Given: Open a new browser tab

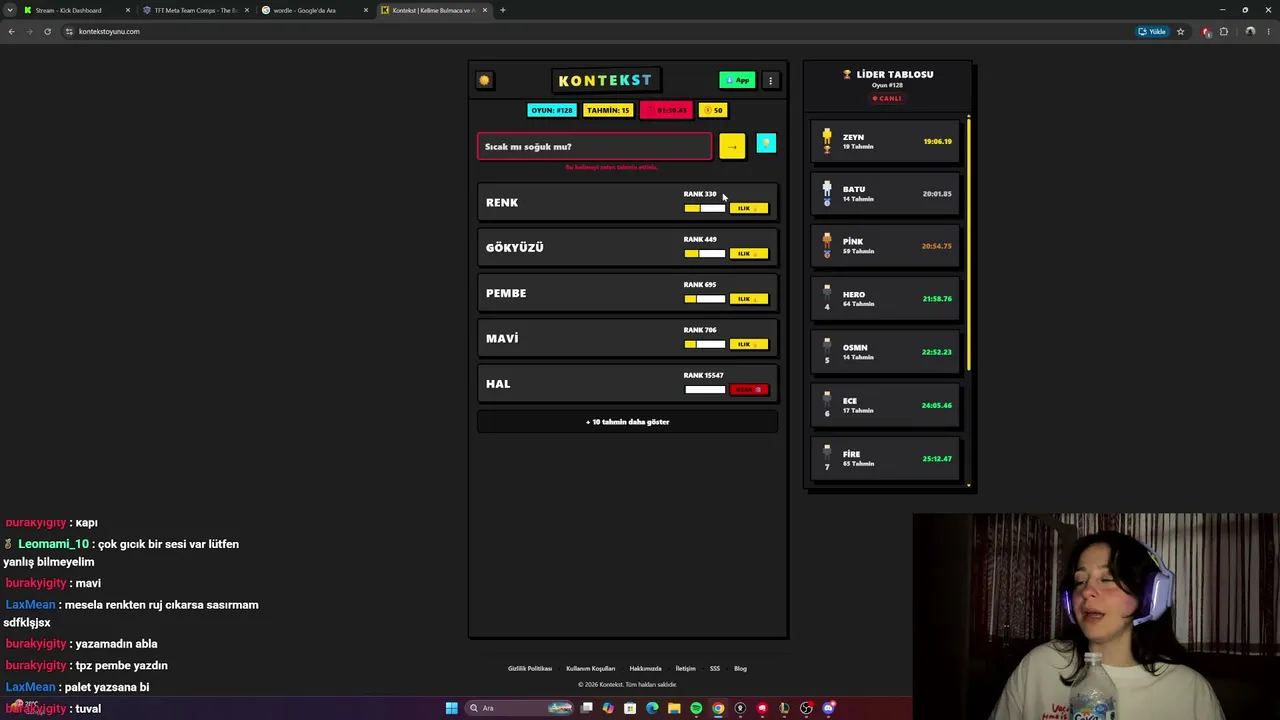Looking at the screenshot, I should click(x=503, y=10).
